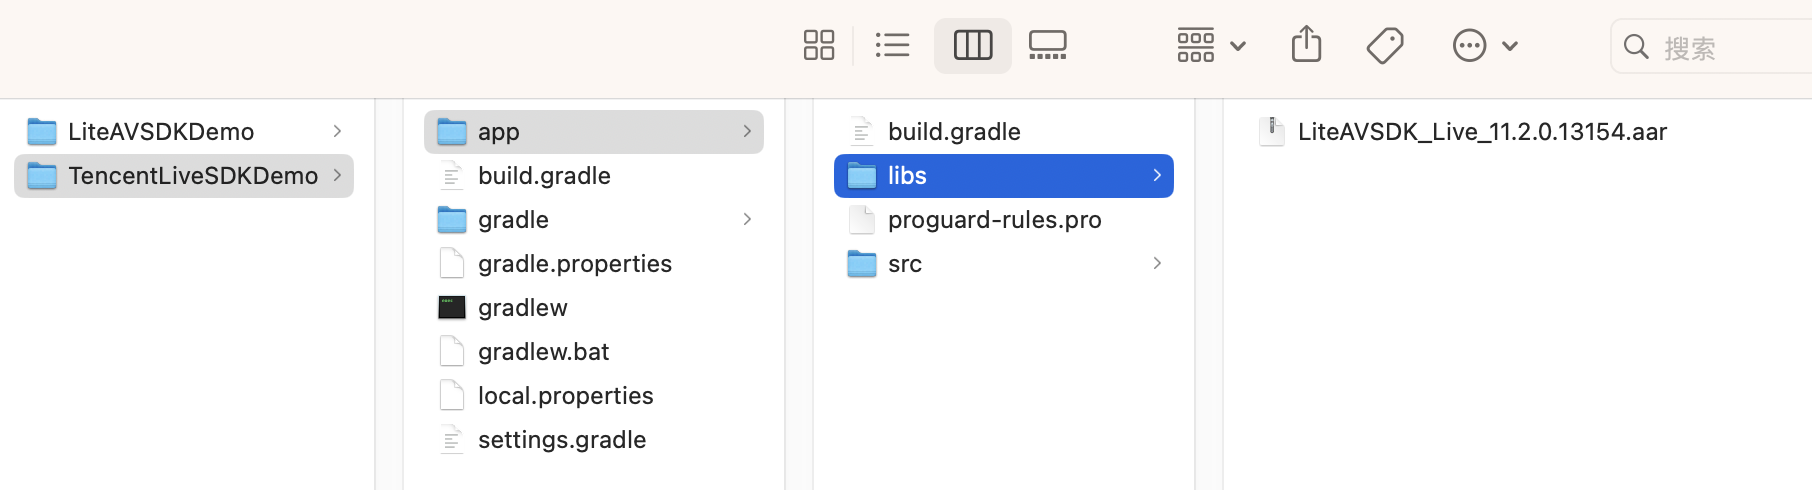Expand the gradle folder chevron

[747, 220]
